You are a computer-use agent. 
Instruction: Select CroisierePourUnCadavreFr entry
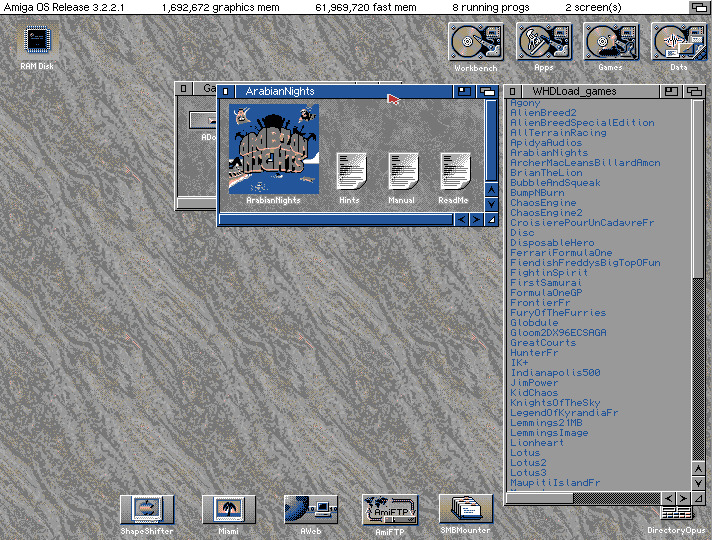tap(582, 223)
